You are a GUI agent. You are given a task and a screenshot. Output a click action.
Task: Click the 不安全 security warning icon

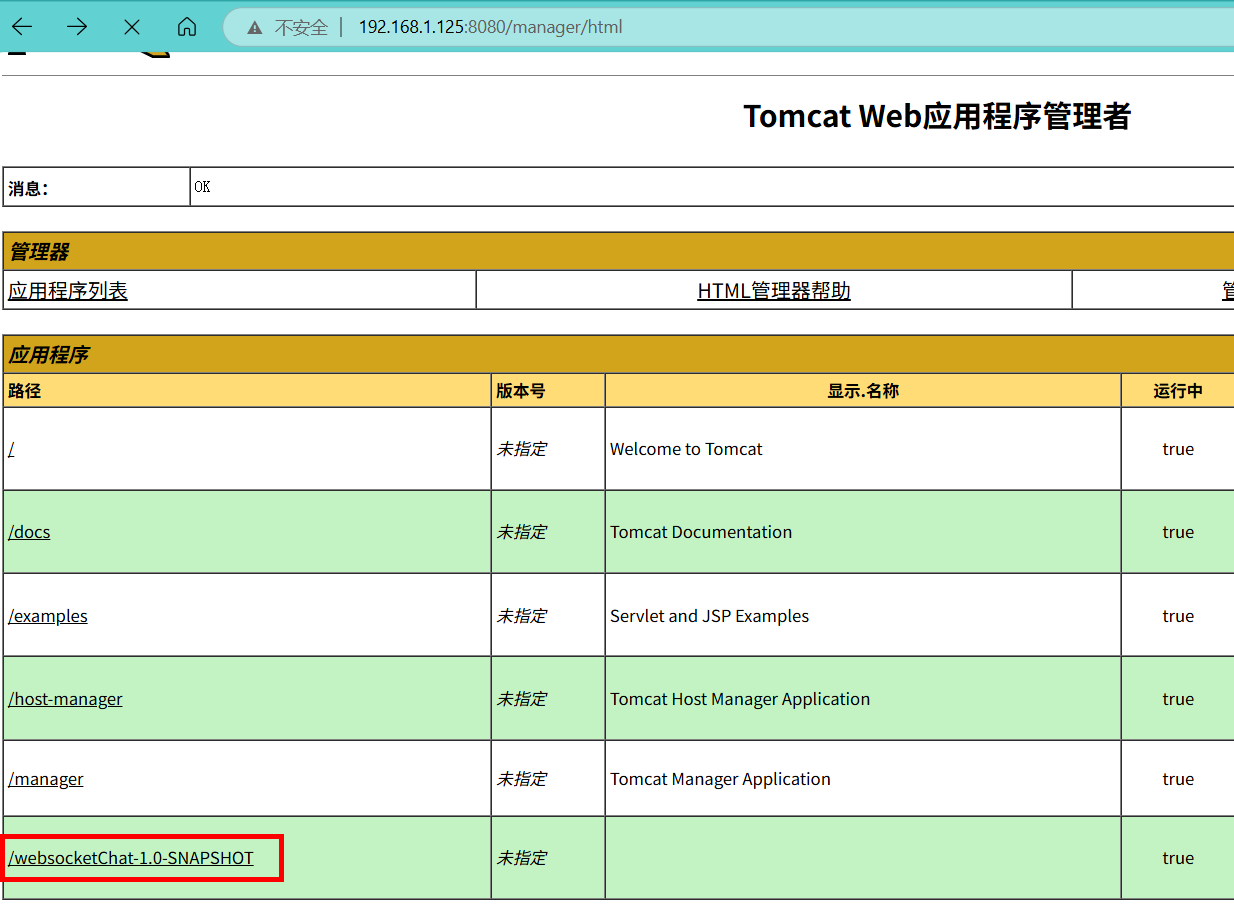pos(255,28)
